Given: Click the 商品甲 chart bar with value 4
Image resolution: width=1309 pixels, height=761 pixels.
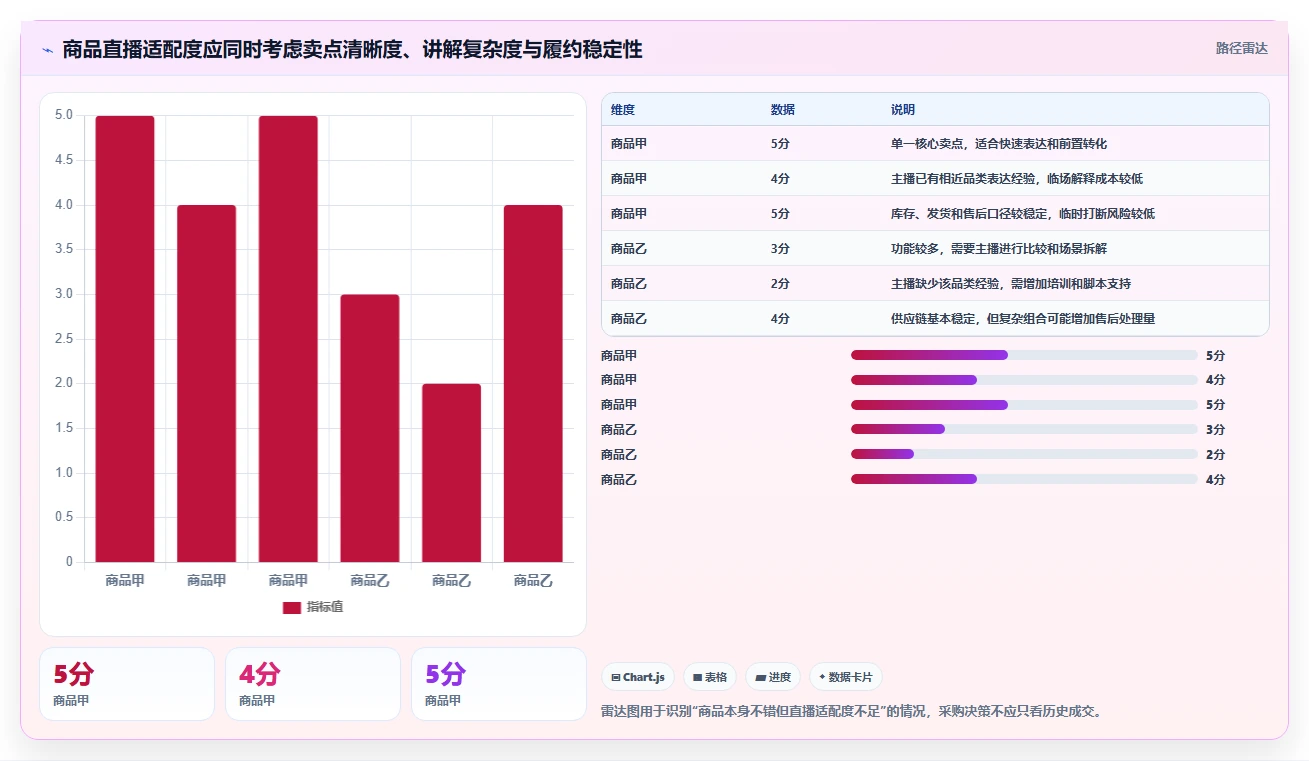Looking at the screenshot, I should pyautogui.click(x=207, y=383).
